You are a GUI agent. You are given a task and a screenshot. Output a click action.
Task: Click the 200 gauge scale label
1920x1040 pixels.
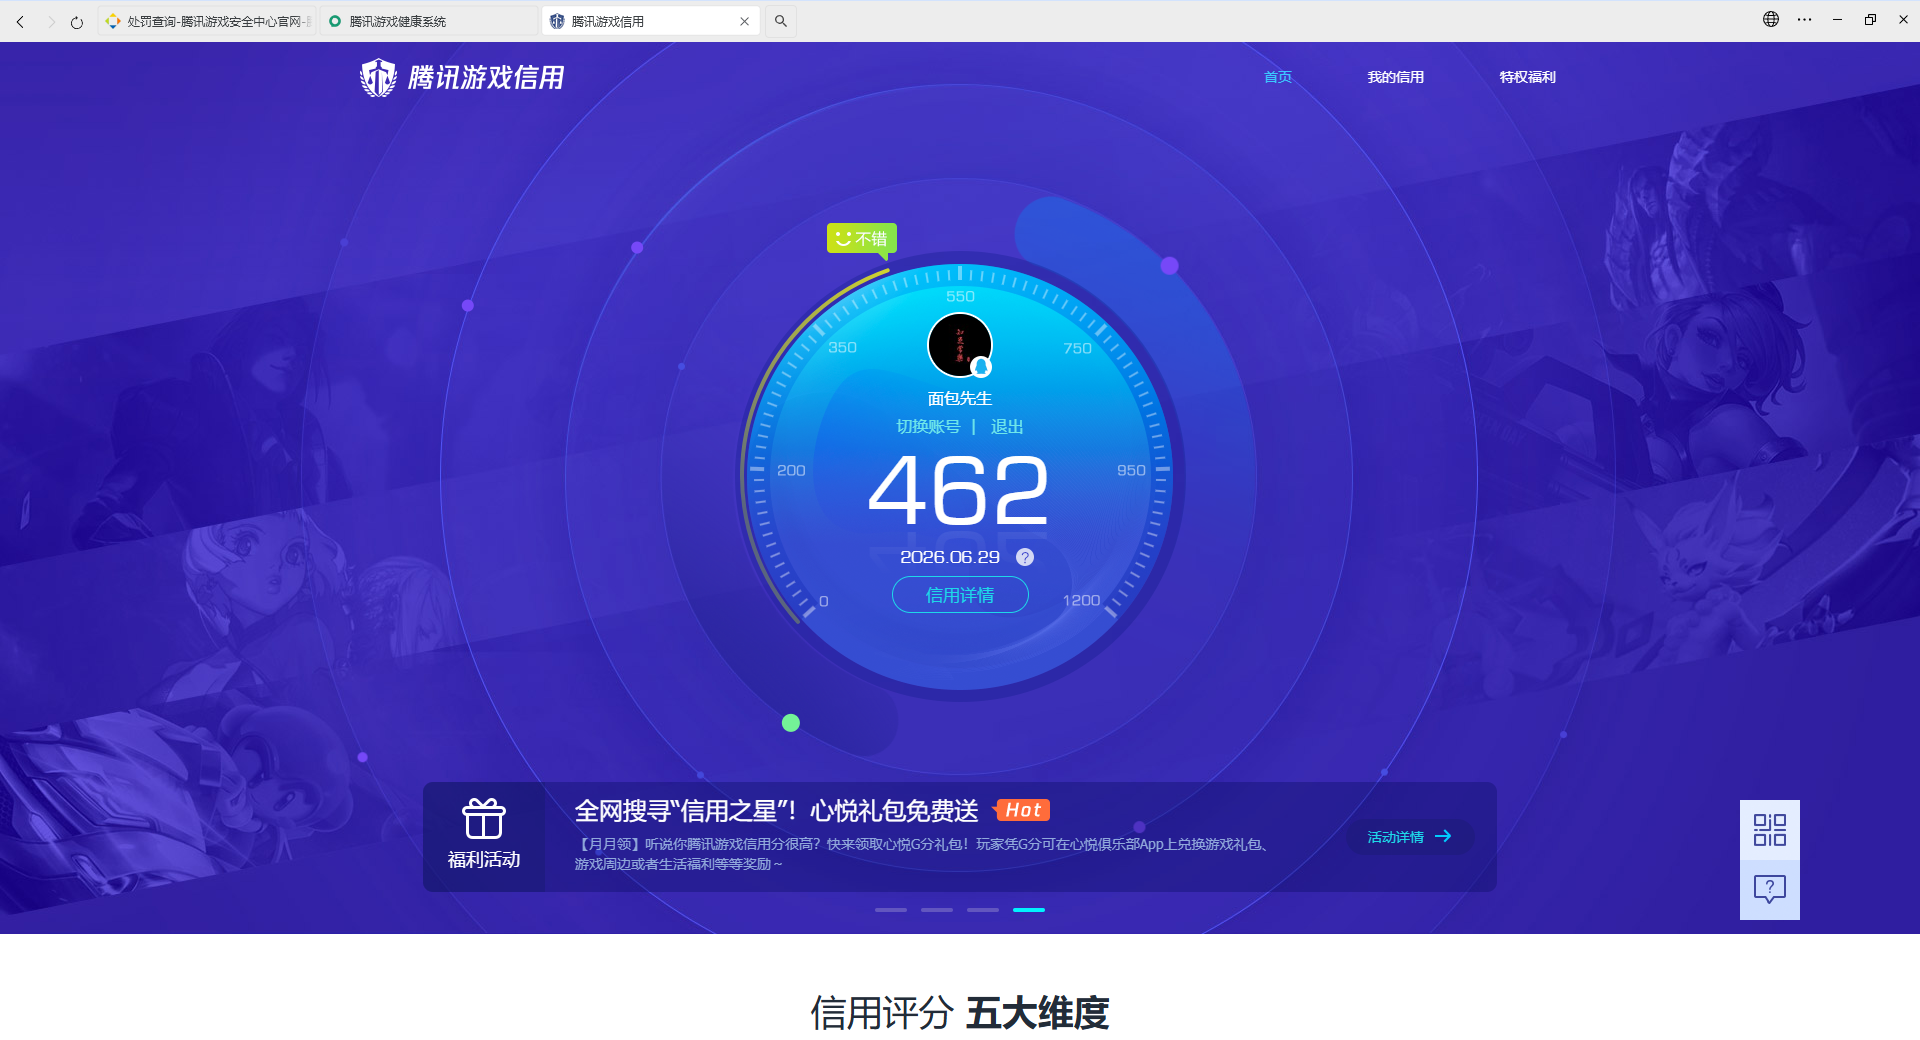pyautogui.click(x=791, y=470)
